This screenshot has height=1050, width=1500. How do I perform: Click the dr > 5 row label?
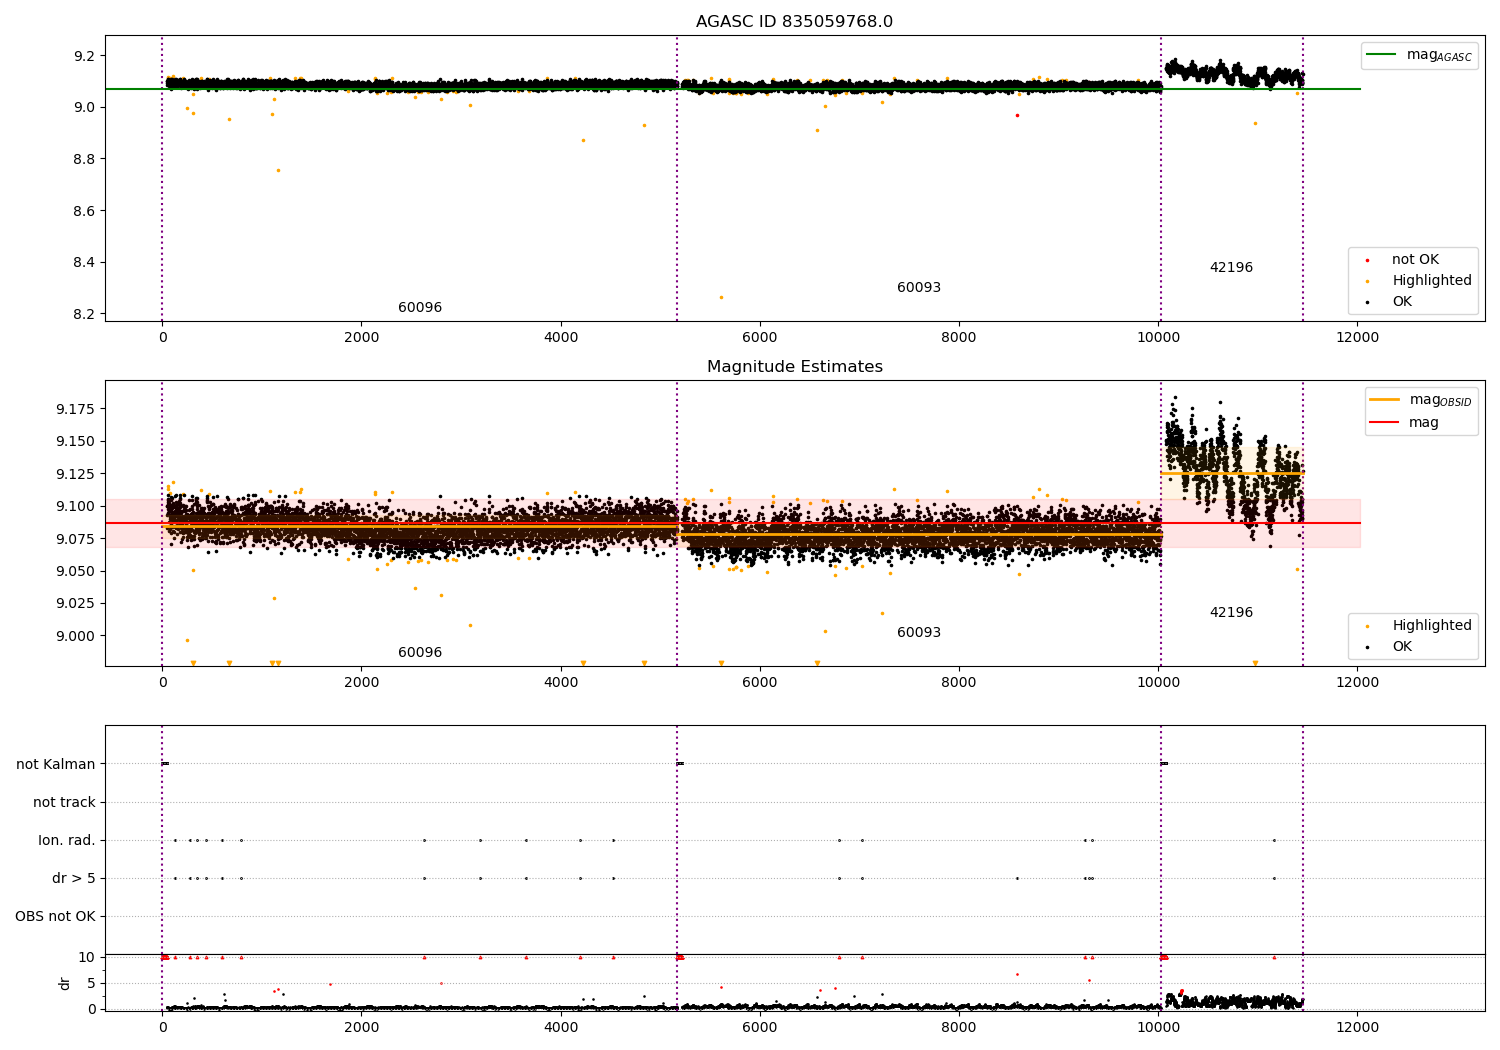pyautogui.click(x=74, y=879)
